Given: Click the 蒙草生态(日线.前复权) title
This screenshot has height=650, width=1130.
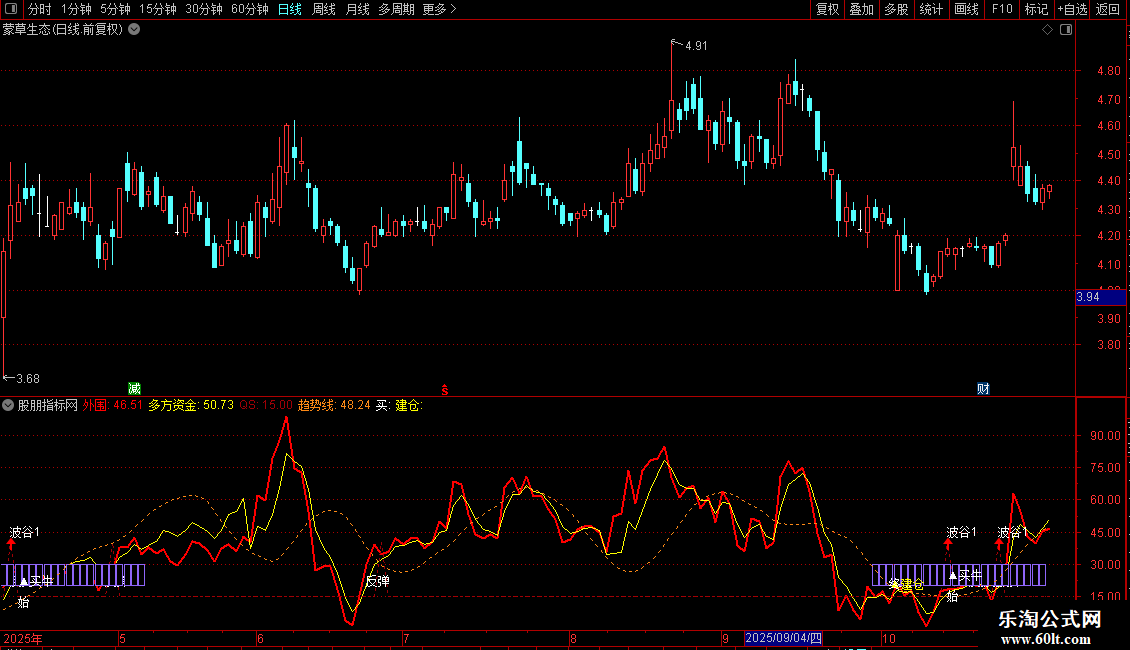Looking at the screenshot, I should 63,30.
